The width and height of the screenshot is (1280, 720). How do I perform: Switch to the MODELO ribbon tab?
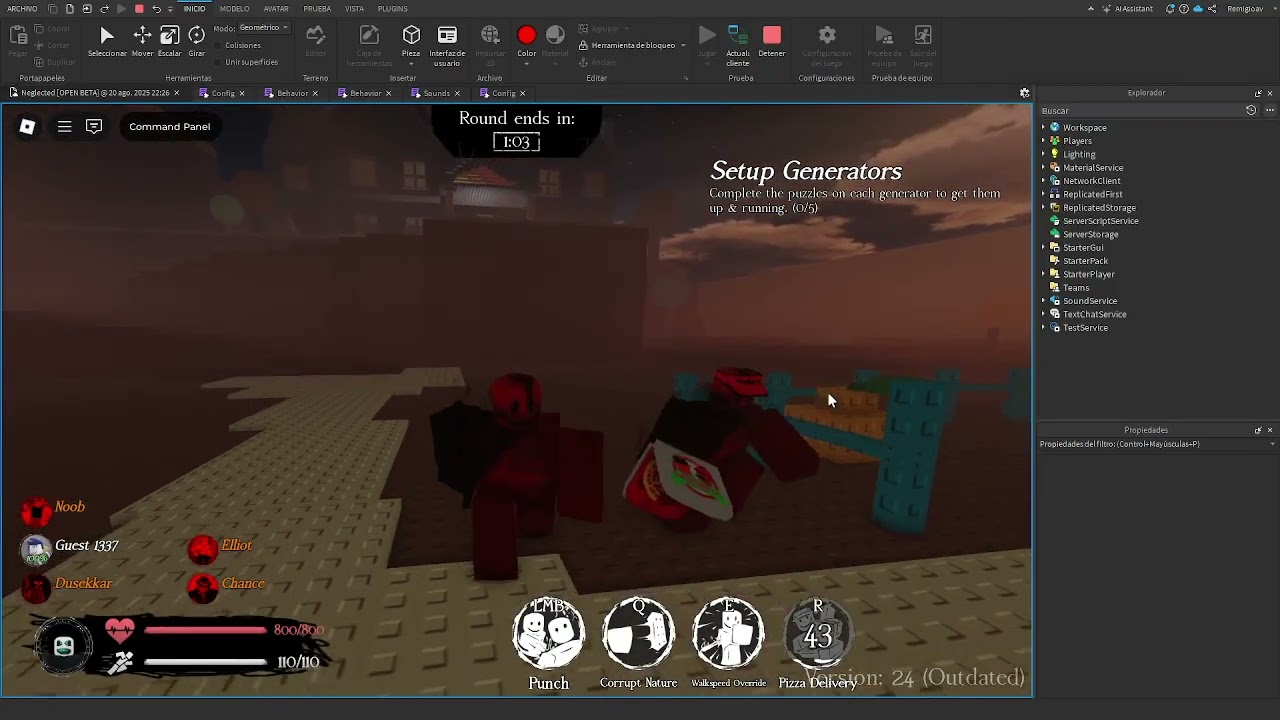click(x=234, y=9)
